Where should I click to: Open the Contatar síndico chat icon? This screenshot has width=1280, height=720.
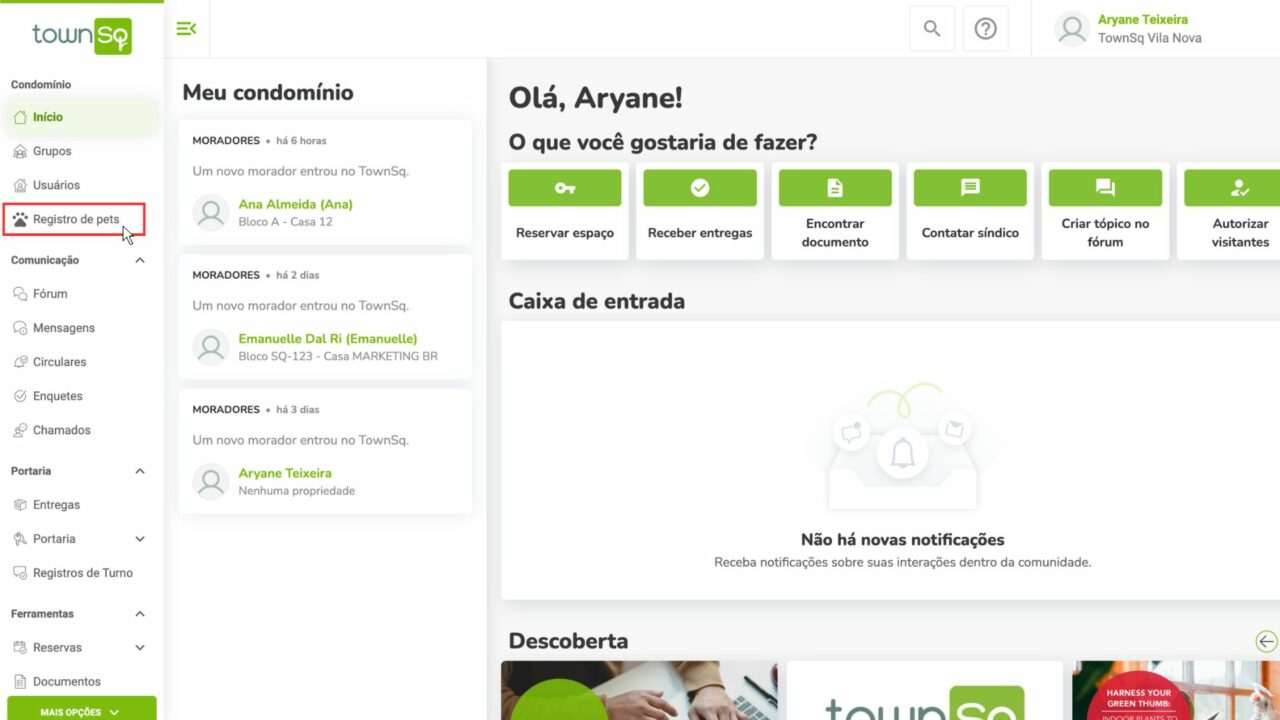click(x=969, y=187)
